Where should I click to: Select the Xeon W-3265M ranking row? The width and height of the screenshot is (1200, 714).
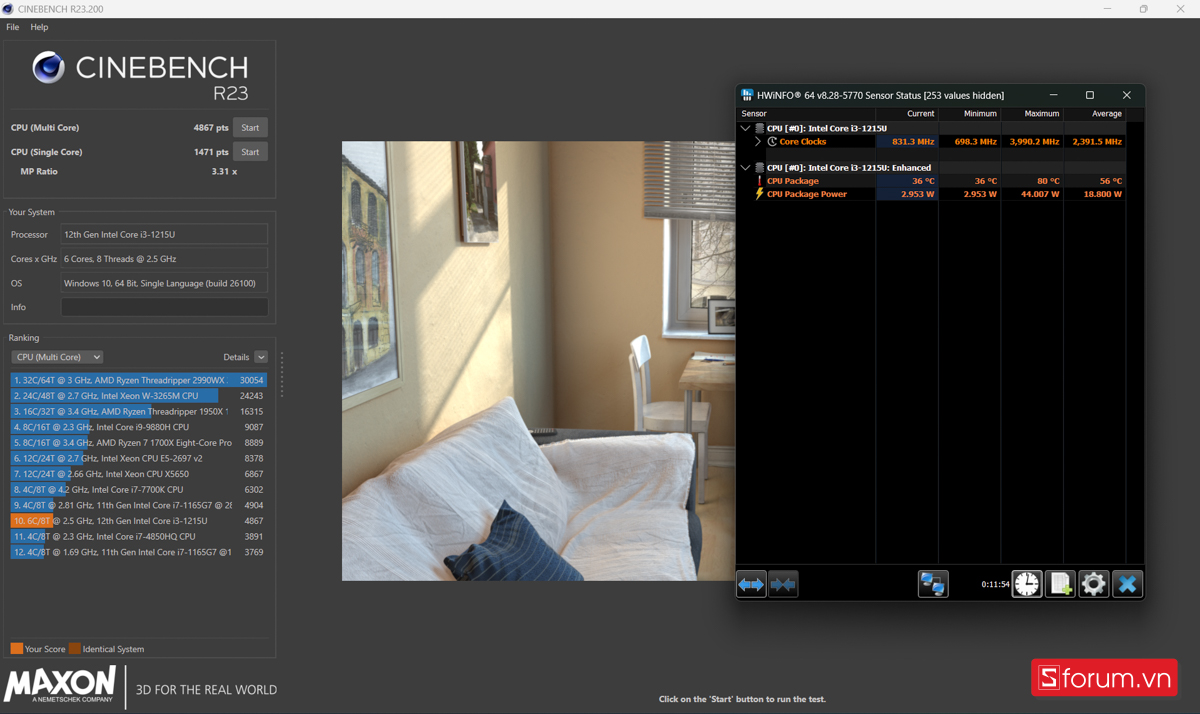(x=139, y=396)
